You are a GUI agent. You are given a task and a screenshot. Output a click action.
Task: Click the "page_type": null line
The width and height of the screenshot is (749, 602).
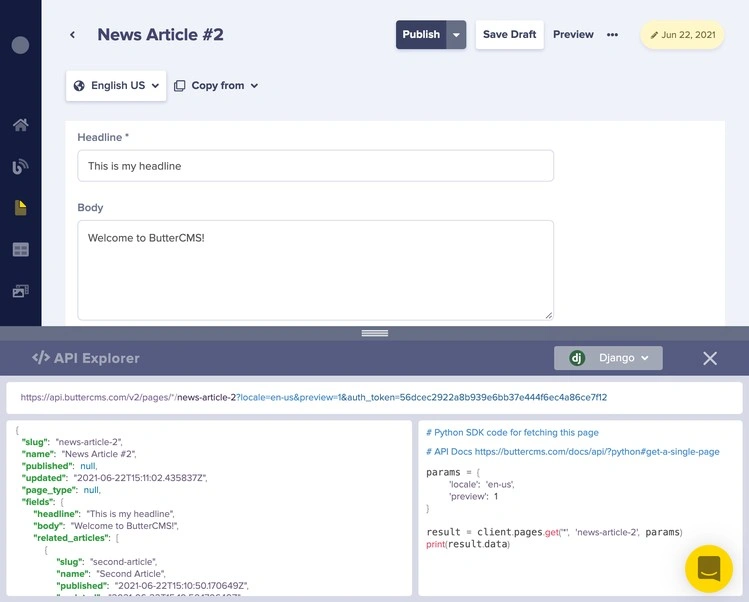click(x=61, y=490)
